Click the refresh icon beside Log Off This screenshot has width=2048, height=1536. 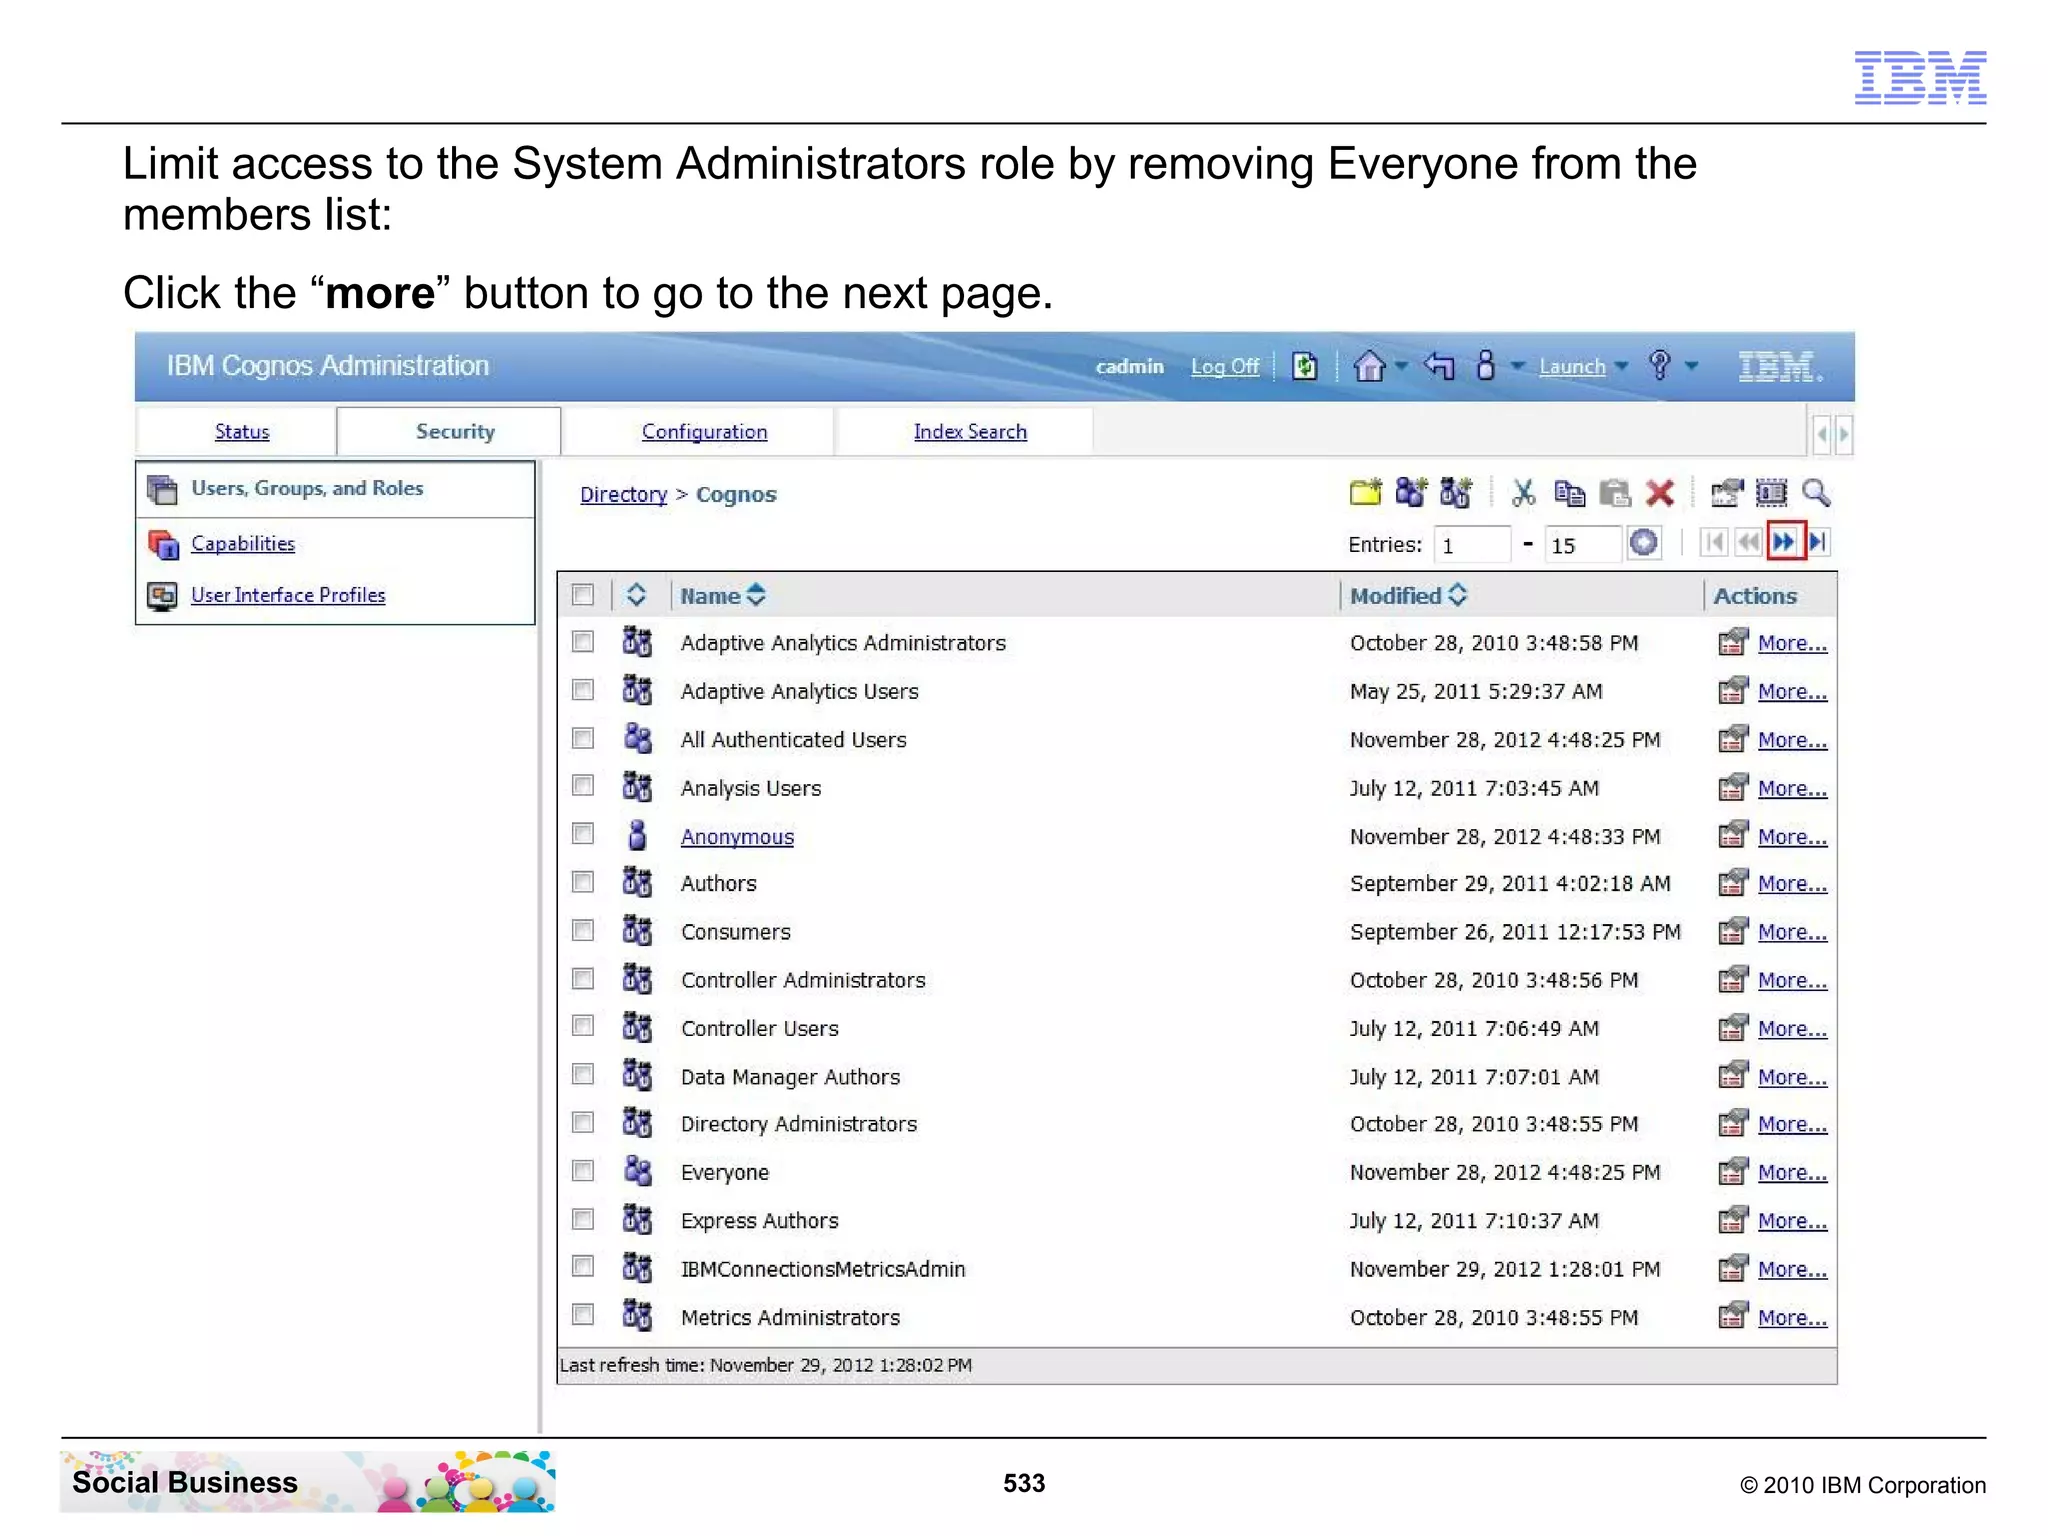(1304, 366)
